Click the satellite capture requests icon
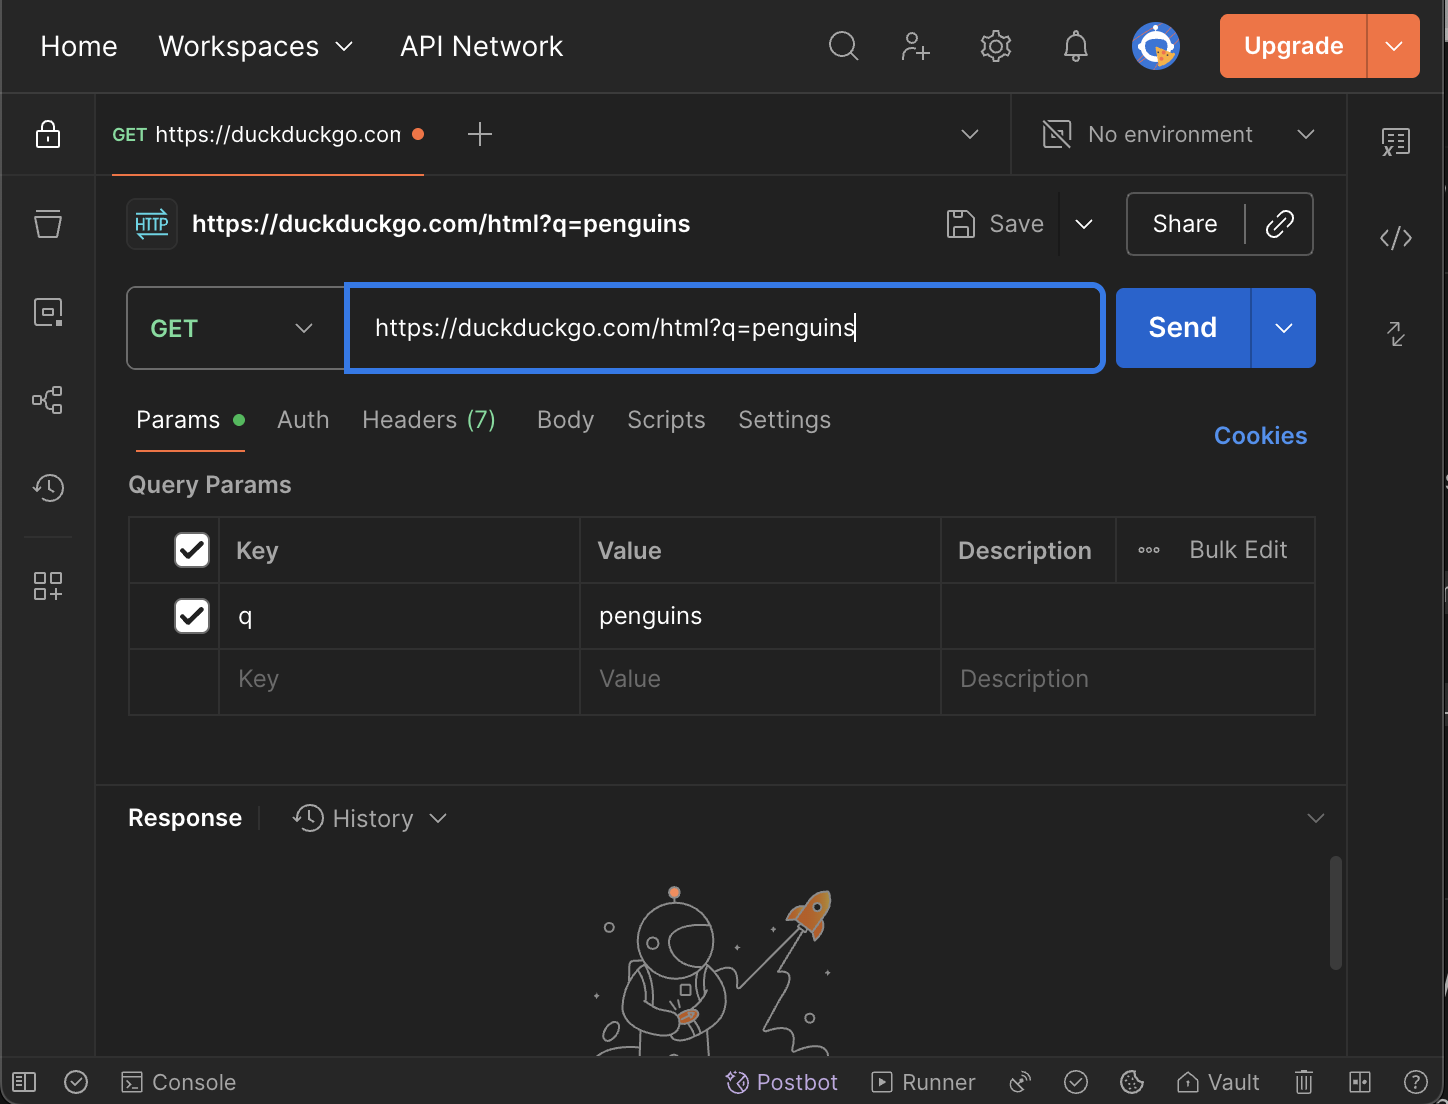1448x1104 pixels. pos(1020,1082)
